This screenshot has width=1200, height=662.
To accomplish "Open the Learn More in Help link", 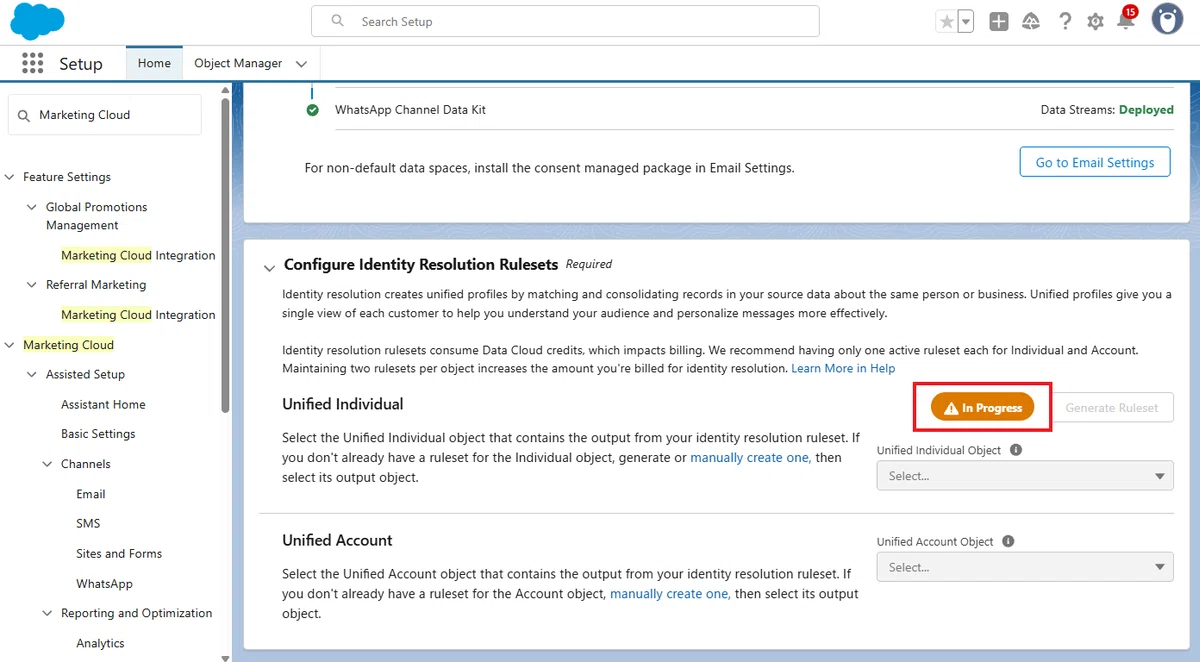I will point(843,369).
